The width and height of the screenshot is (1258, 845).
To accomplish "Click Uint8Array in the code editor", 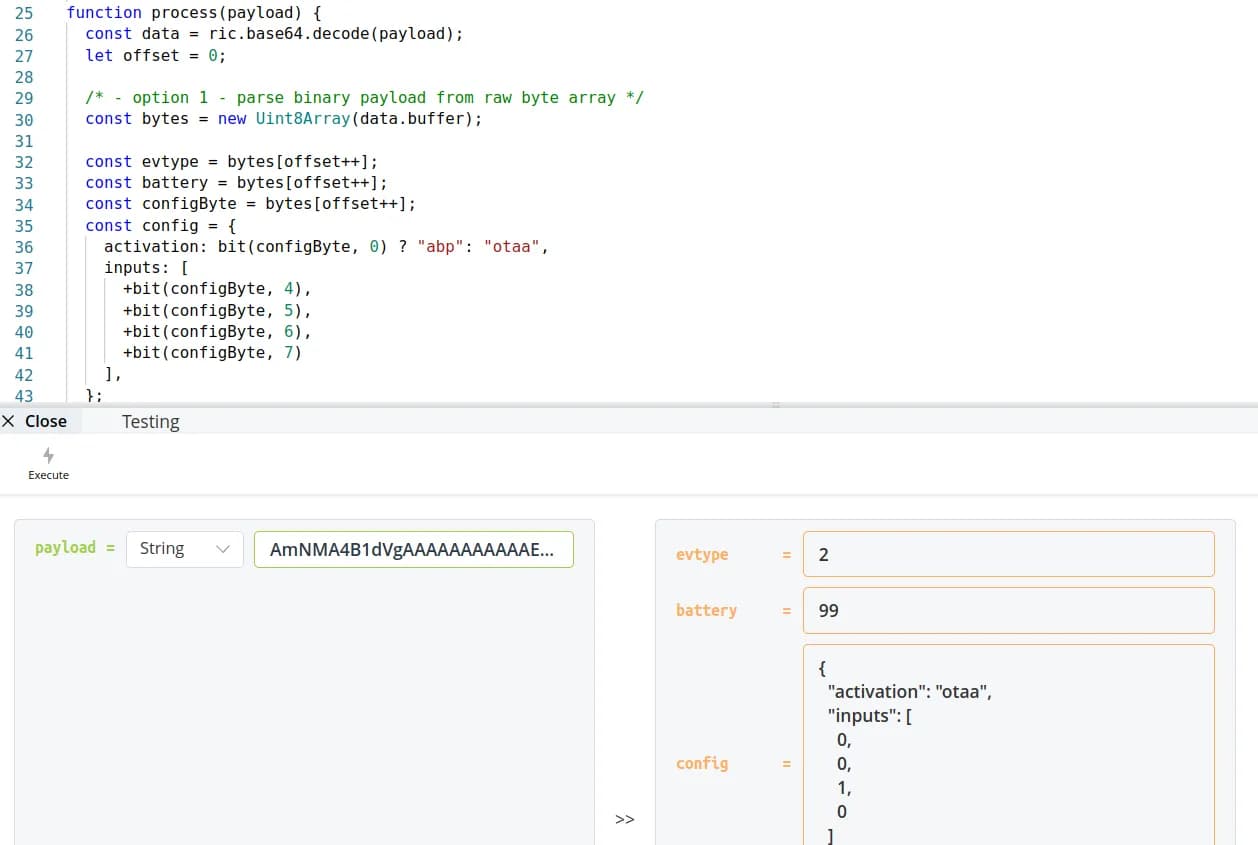I will click(303, 119).
